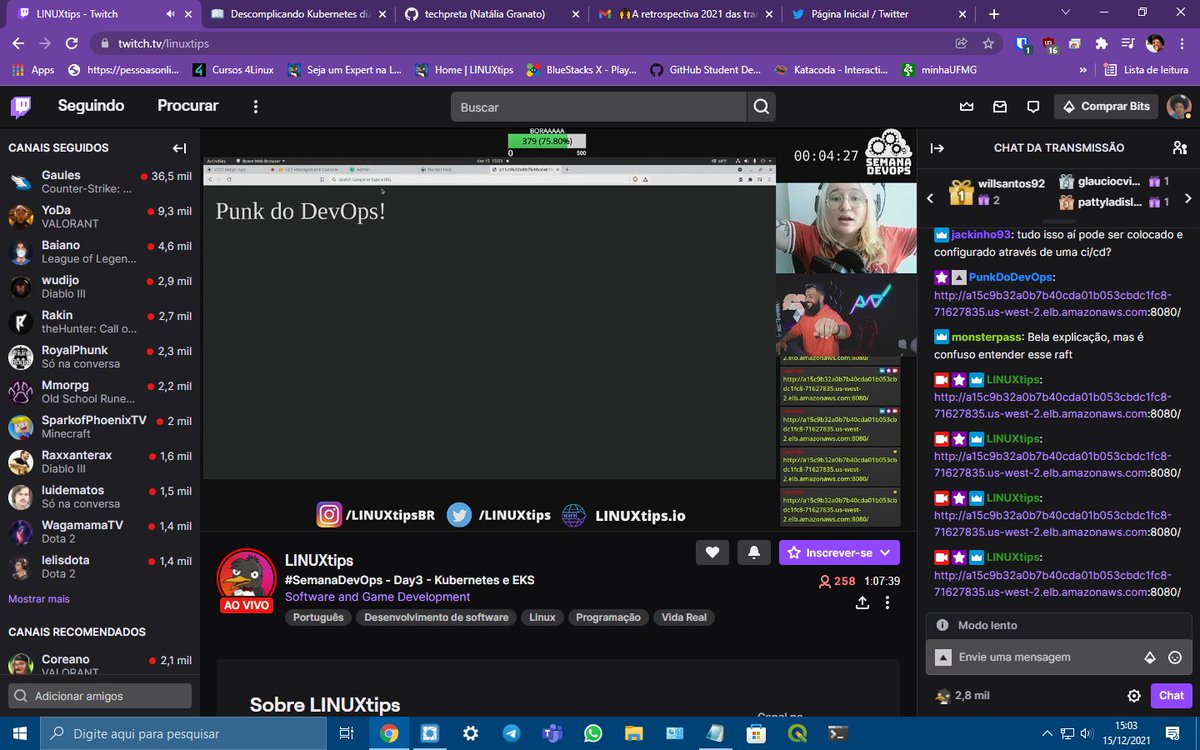Mute the LINUXtips Twitch tab audio

coord(168,14)
